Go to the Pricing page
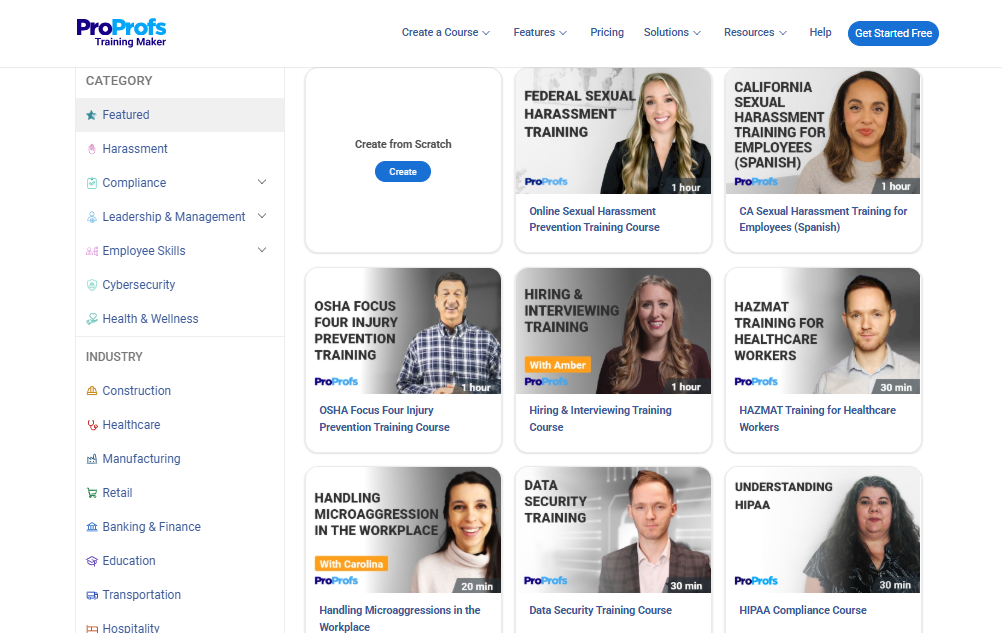This screenshot has height=633, width=1002. coord(607,33)
